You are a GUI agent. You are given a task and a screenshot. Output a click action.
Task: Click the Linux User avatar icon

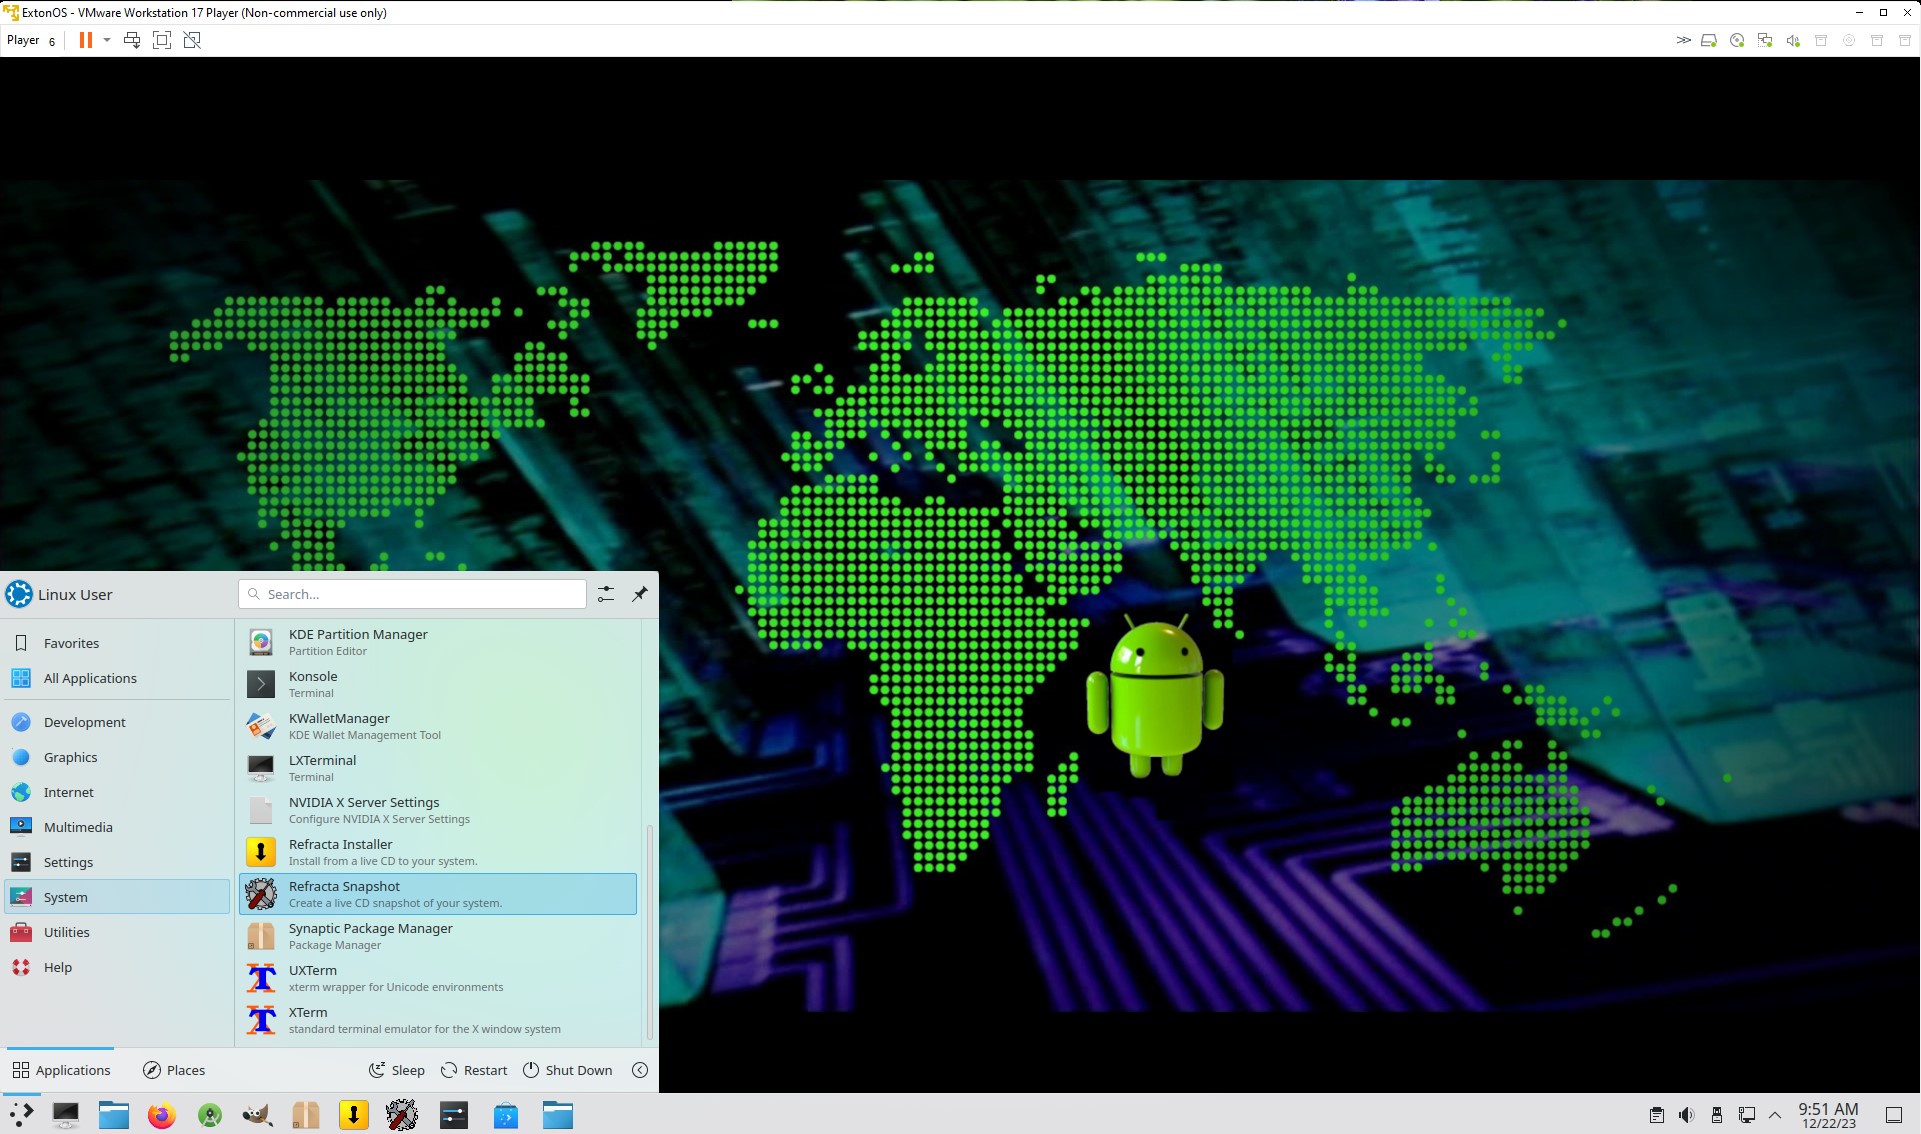19,594
